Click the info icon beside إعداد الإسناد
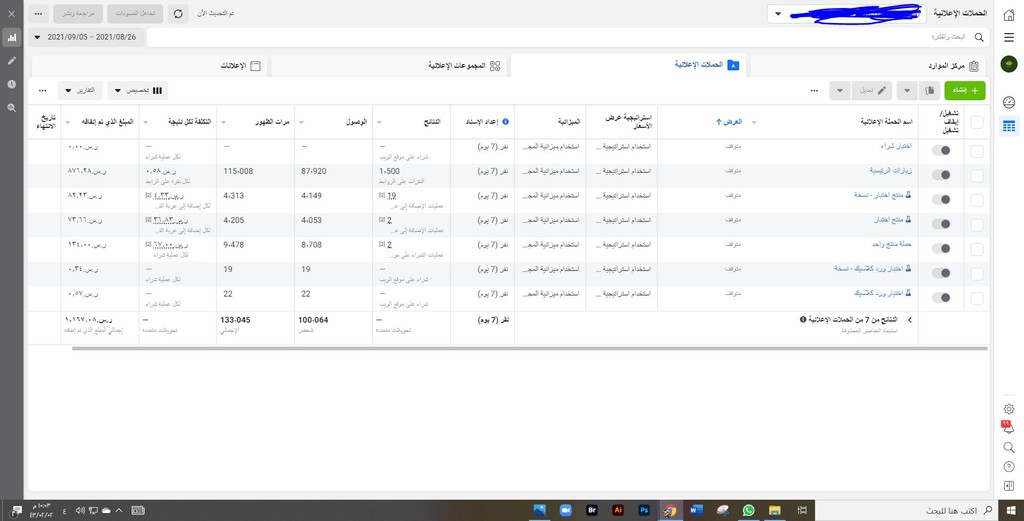The width and height of the screenshot is (1024, 521). tap(505, 121)
